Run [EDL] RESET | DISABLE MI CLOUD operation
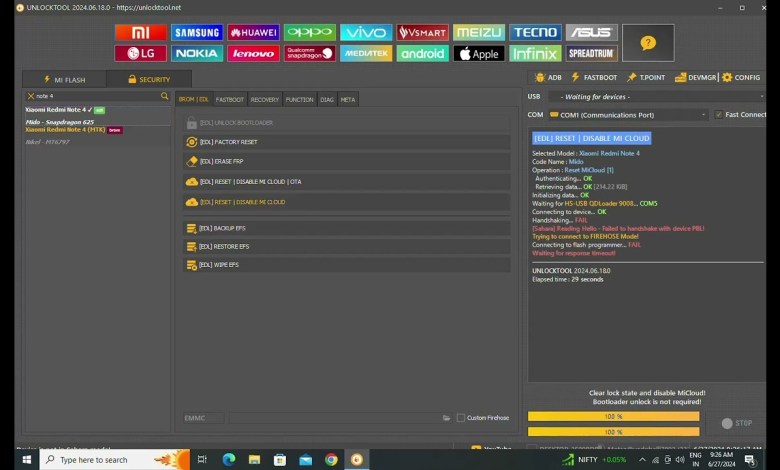Image resolution: width=780 pixels, height=470 pixels. 347,202
